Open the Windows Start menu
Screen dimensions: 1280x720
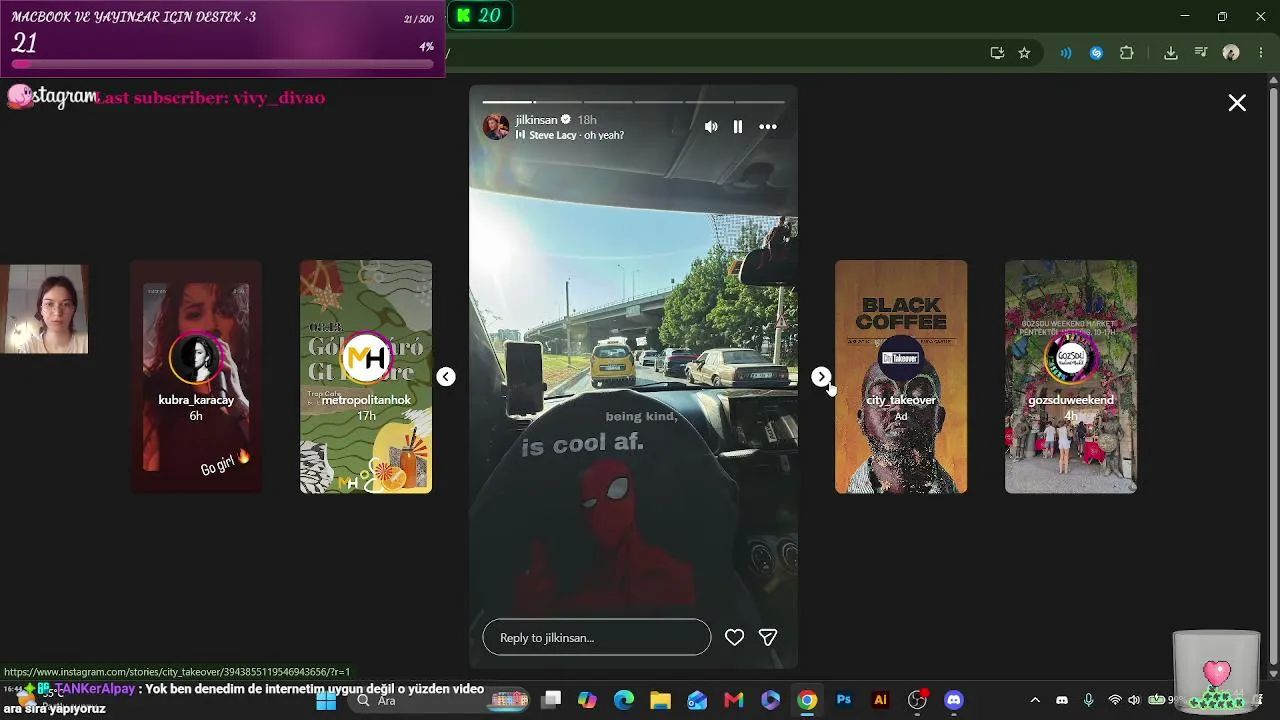point(326,700)
